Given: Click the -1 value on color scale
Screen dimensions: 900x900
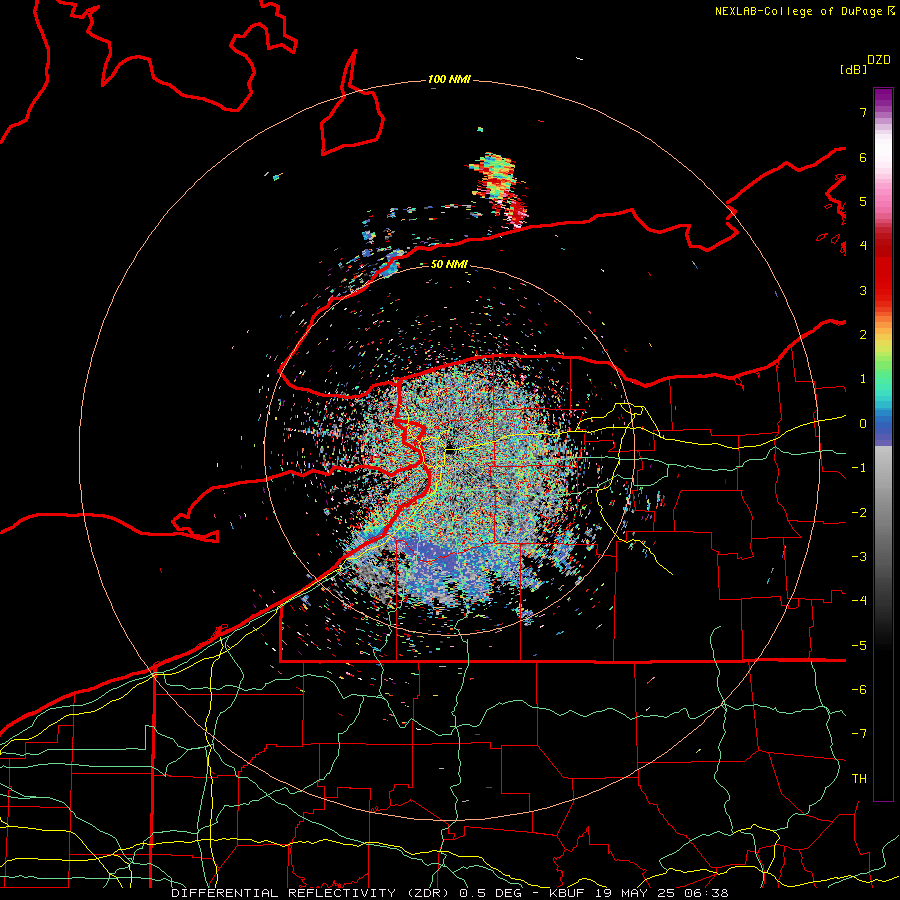Looking at the screenshot, I should click(x=859, y=468).
